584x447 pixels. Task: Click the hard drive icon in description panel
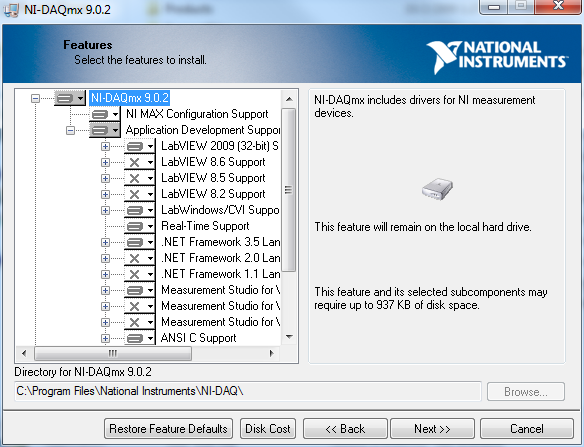437,189
